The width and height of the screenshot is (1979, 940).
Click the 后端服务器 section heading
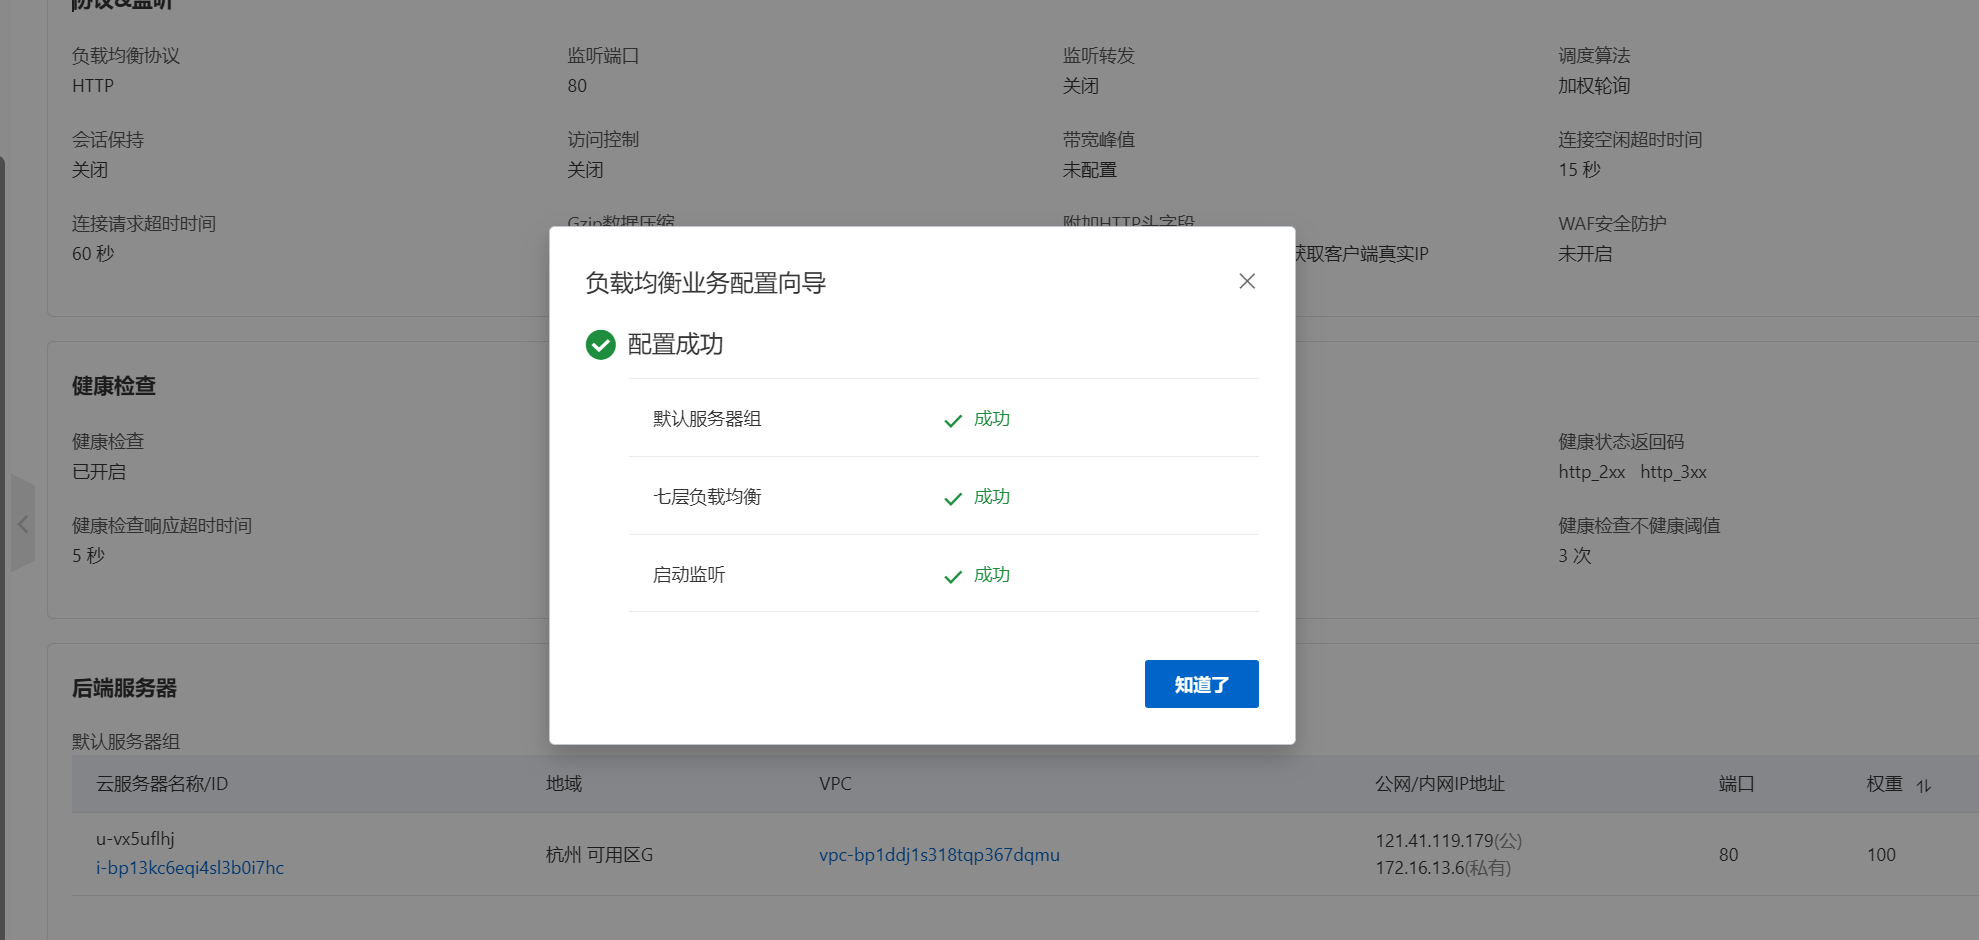[124, 688]
